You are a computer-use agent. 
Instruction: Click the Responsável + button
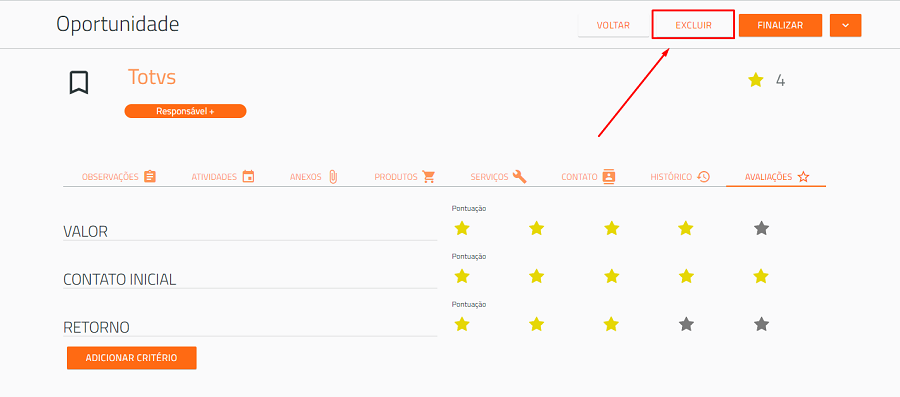[185, 111]
